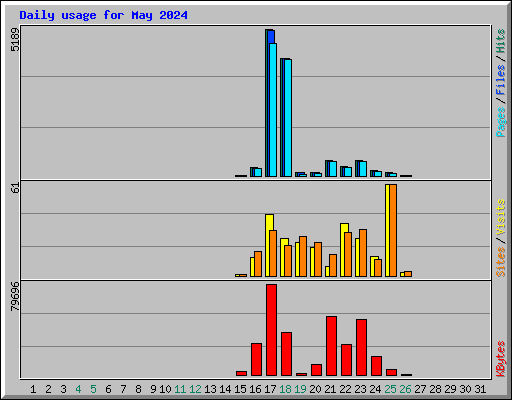512x400 pixels.
Task: Select the day 22 sites/visits bar
Action: coord(346,250)
